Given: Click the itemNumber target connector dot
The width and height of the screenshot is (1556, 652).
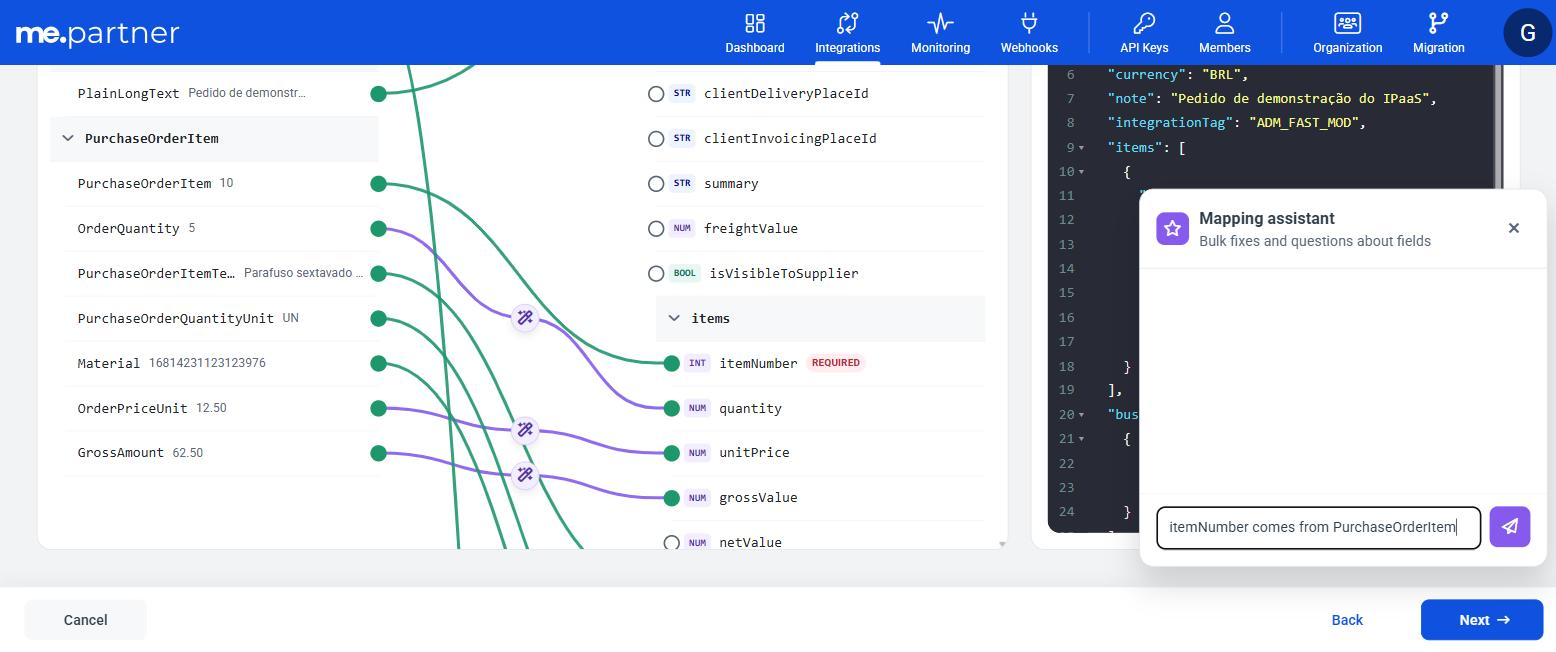Looking at the screenshot, I should [672, 363].
